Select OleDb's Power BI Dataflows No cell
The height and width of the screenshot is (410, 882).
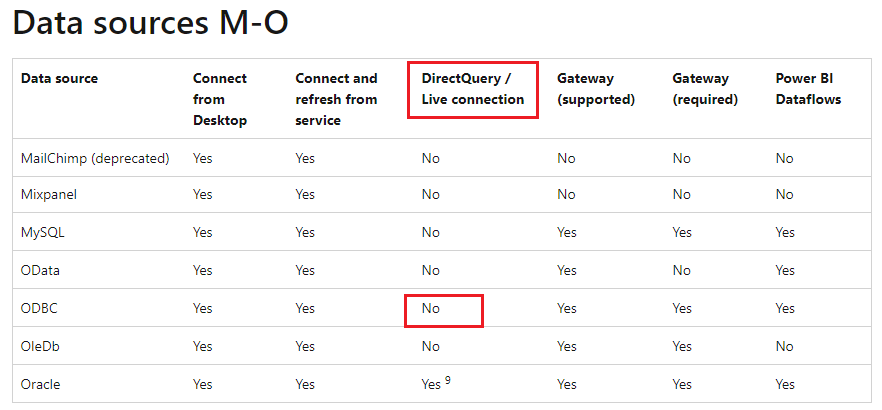[784, 346]
